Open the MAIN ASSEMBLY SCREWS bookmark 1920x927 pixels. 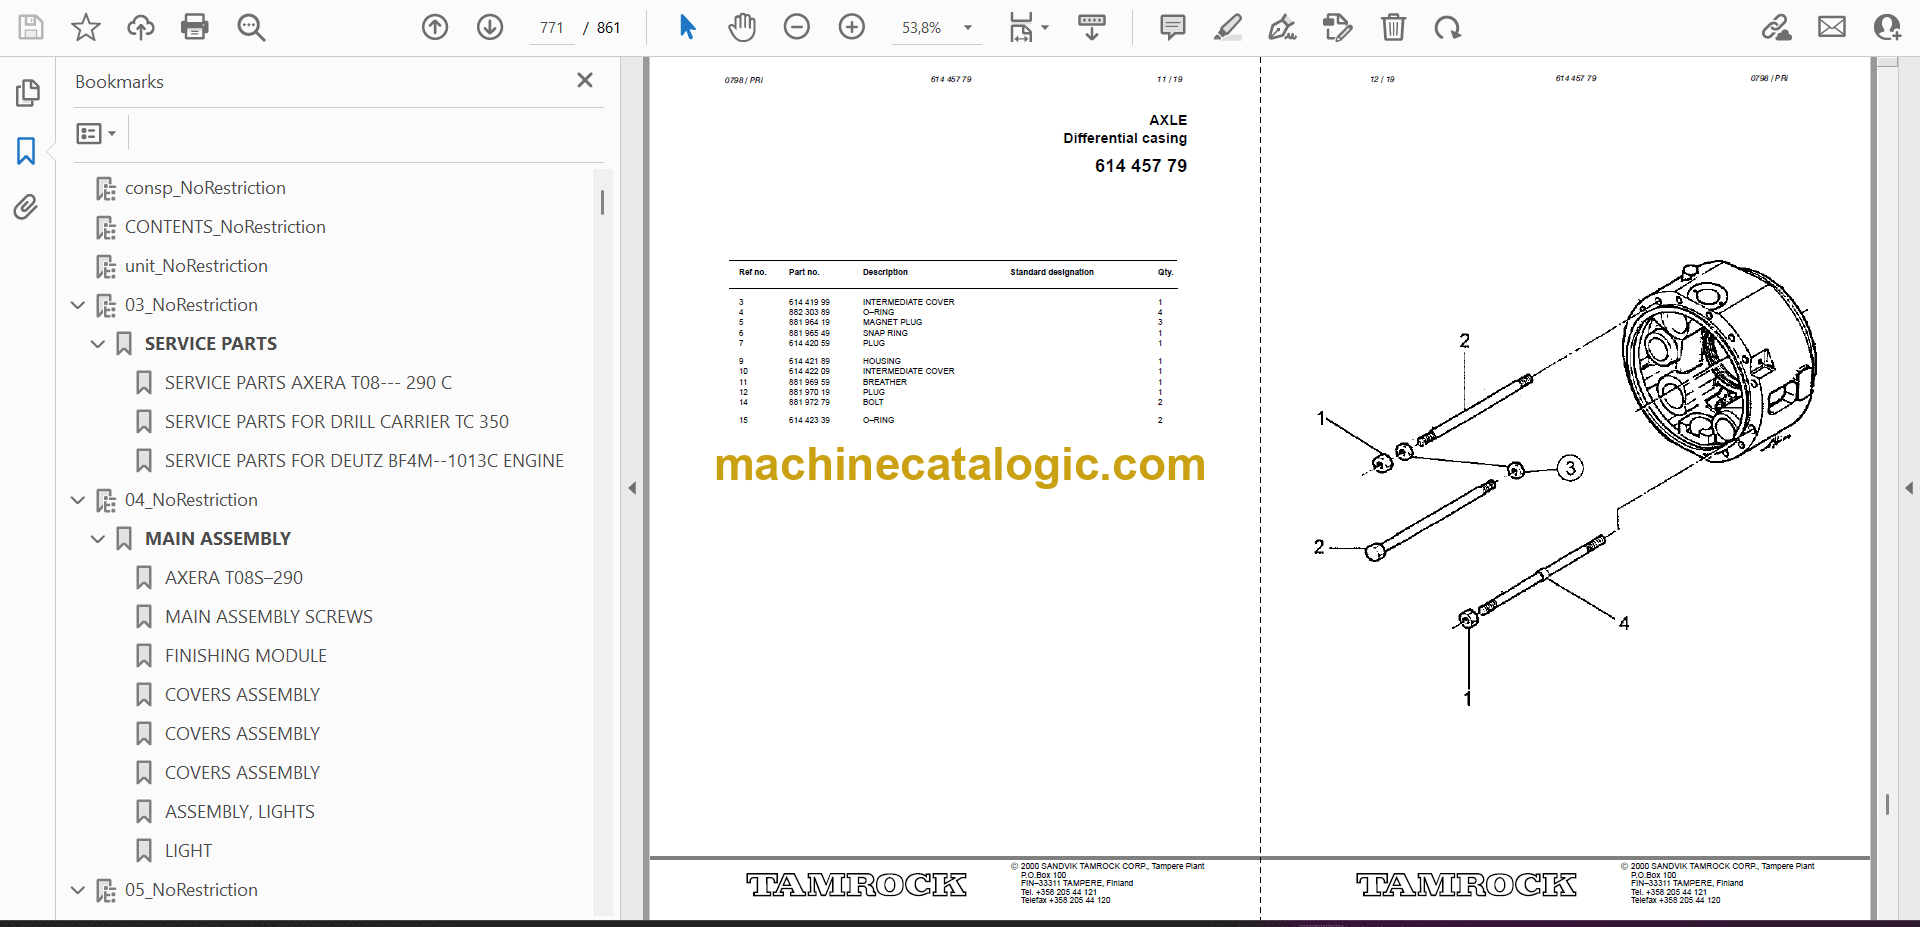[269, 617]
